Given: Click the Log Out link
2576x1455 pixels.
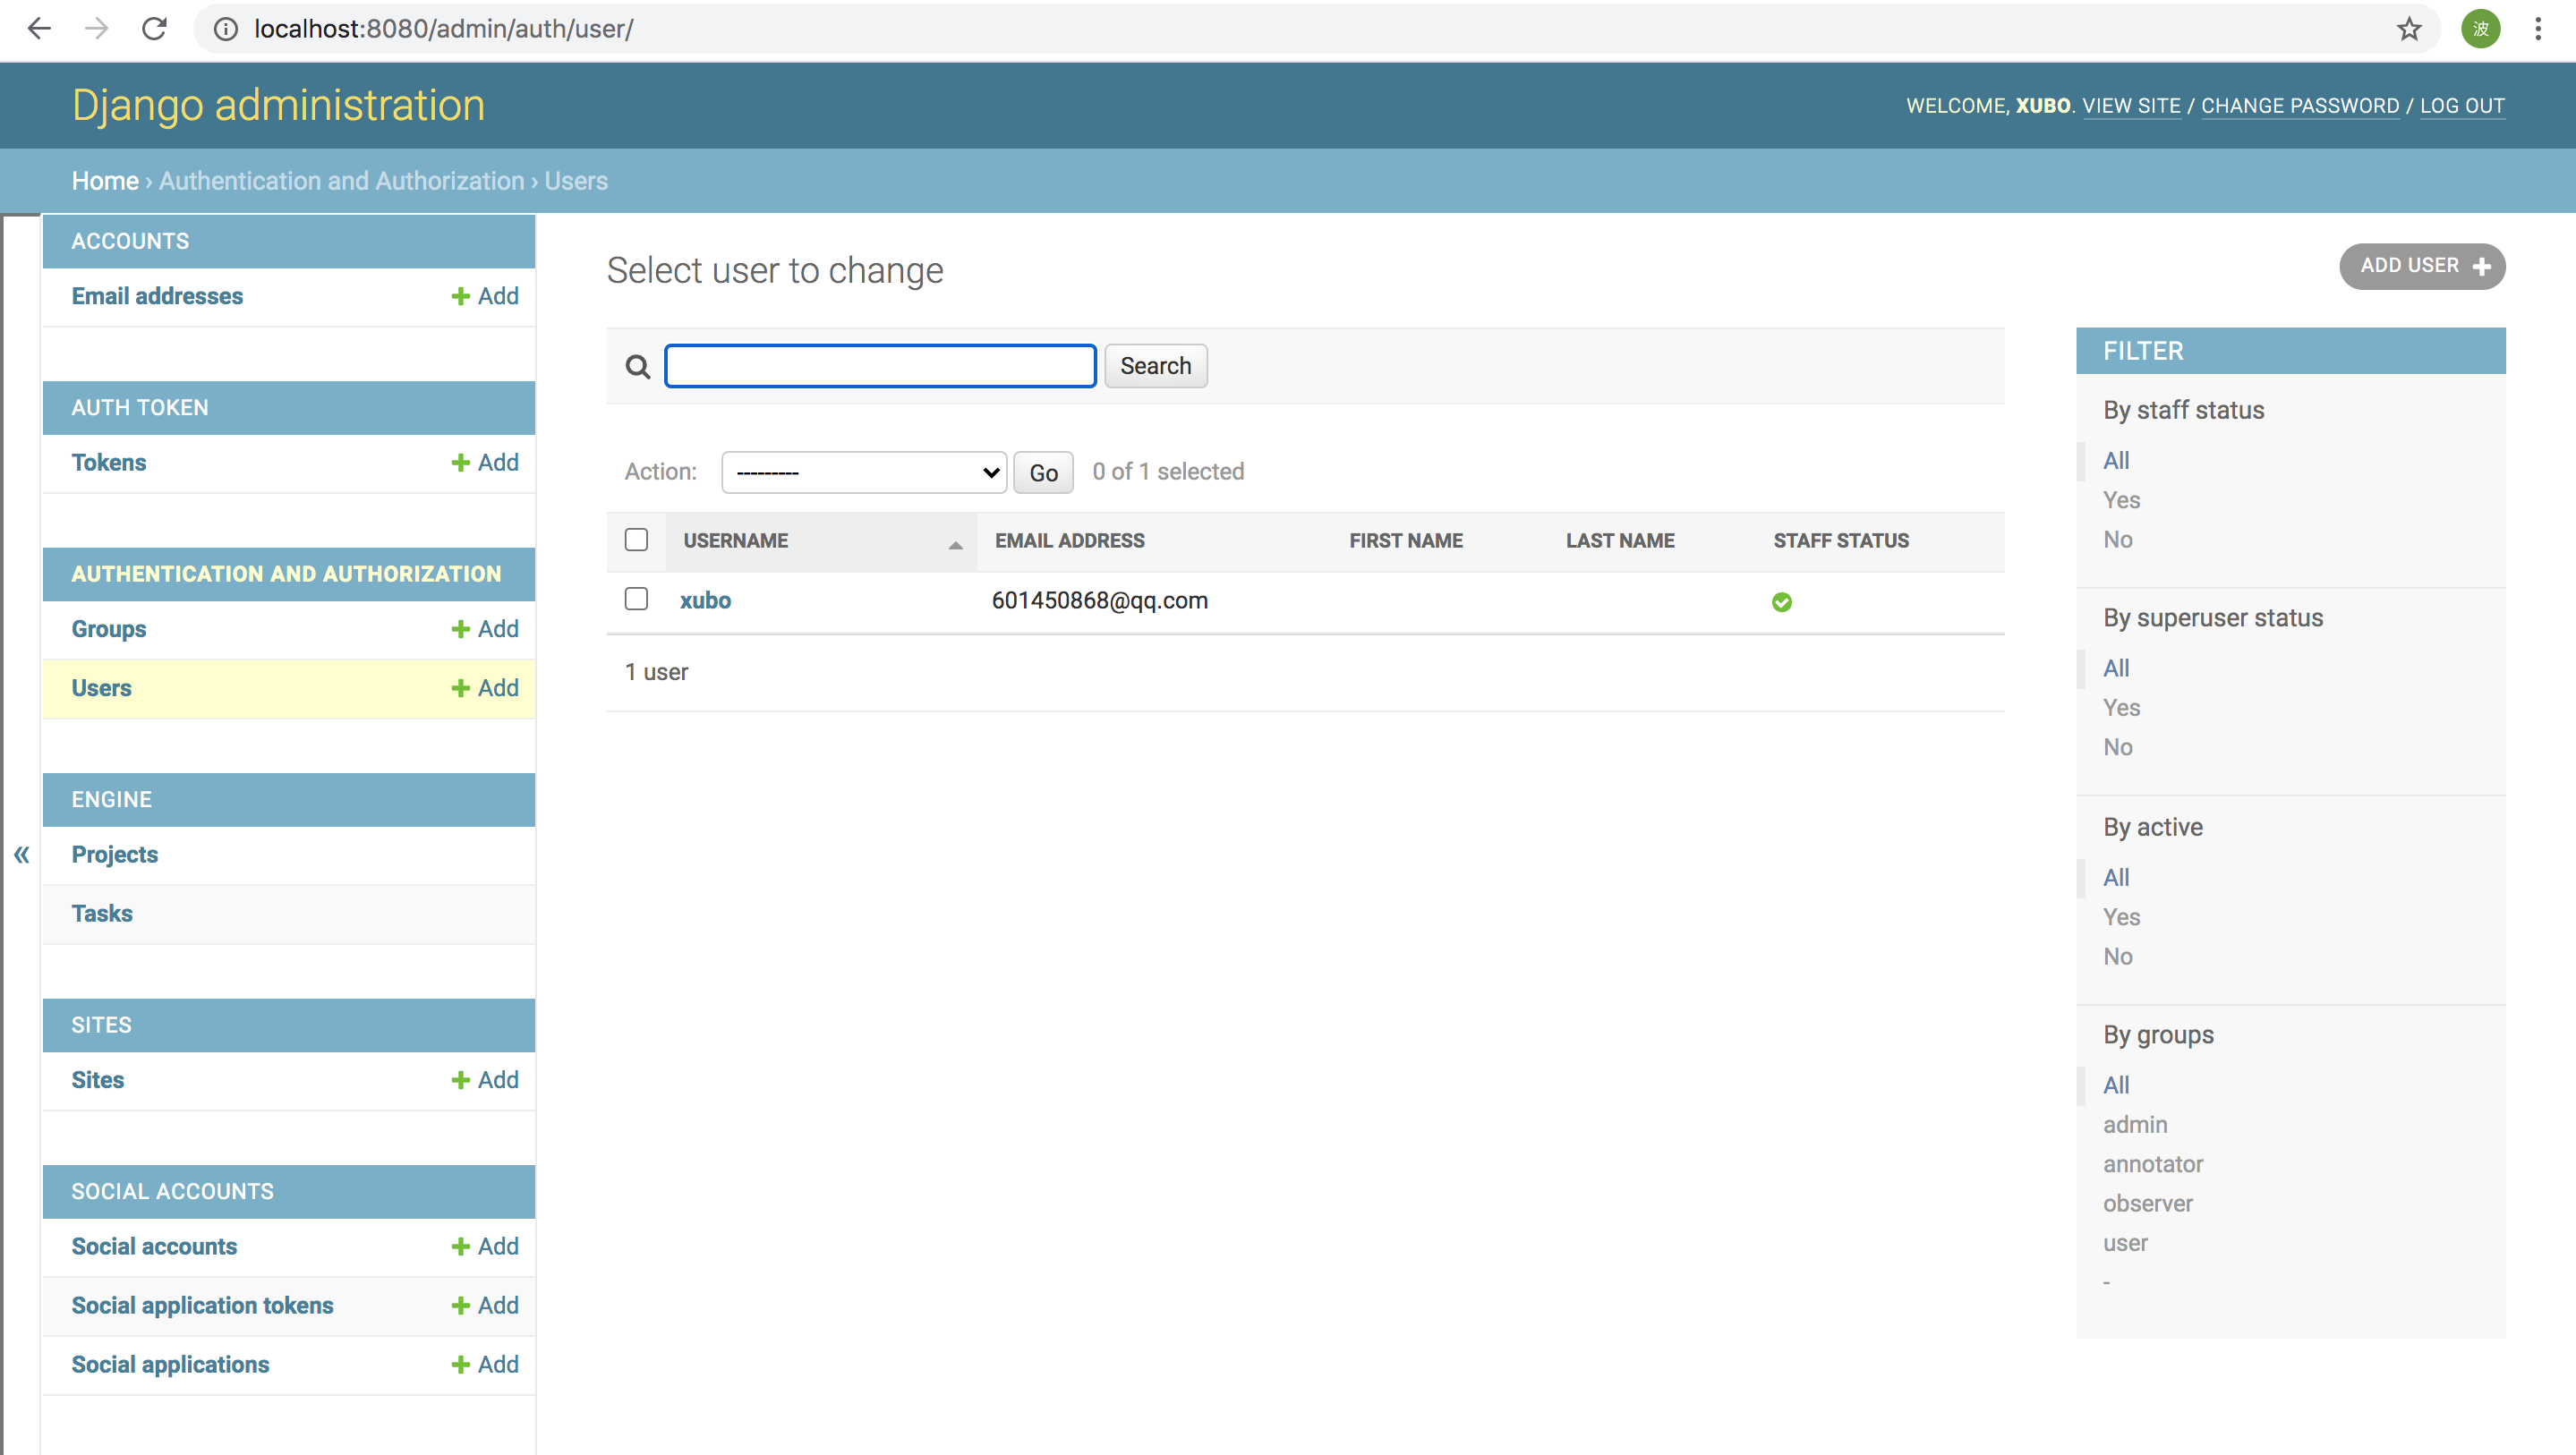Looking at the screenshot, I should [2461, 106].
